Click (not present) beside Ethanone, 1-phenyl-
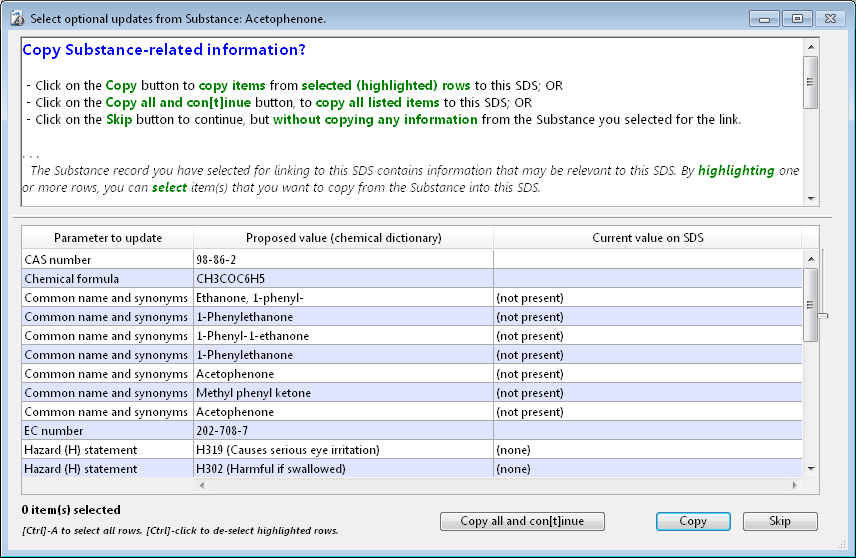Viewport: 856px width, 558px height. (647, 298)
